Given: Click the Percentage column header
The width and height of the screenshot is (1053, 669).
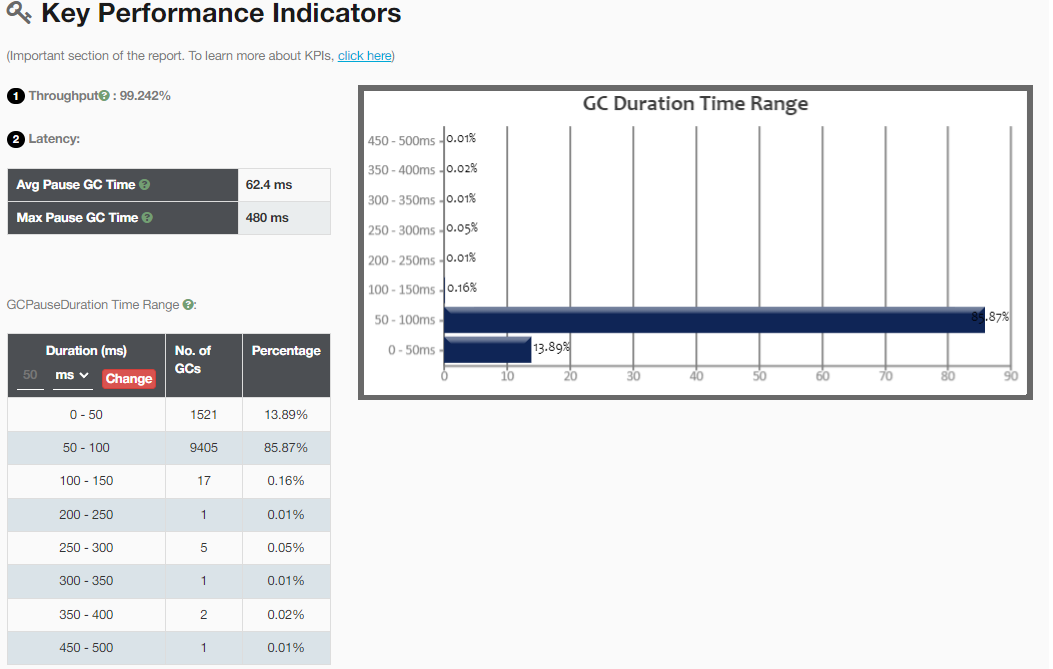Looking at the screenshot, I should tap(286, 351).
